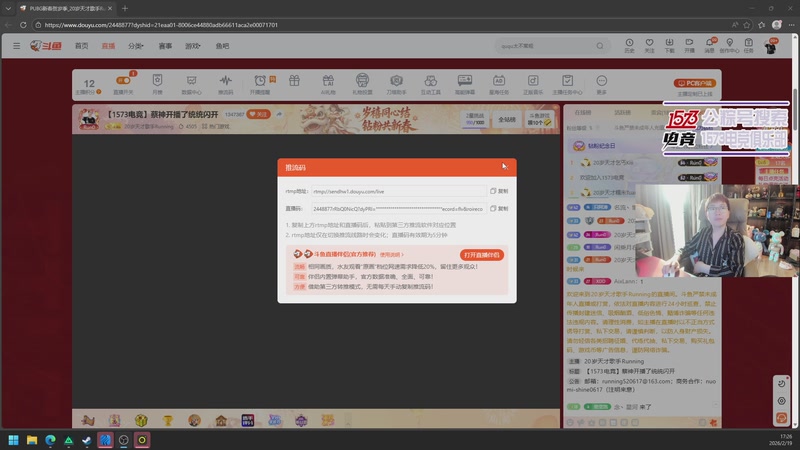
Task: Open 推流码 stream code tool
Action: click(226, 84)
